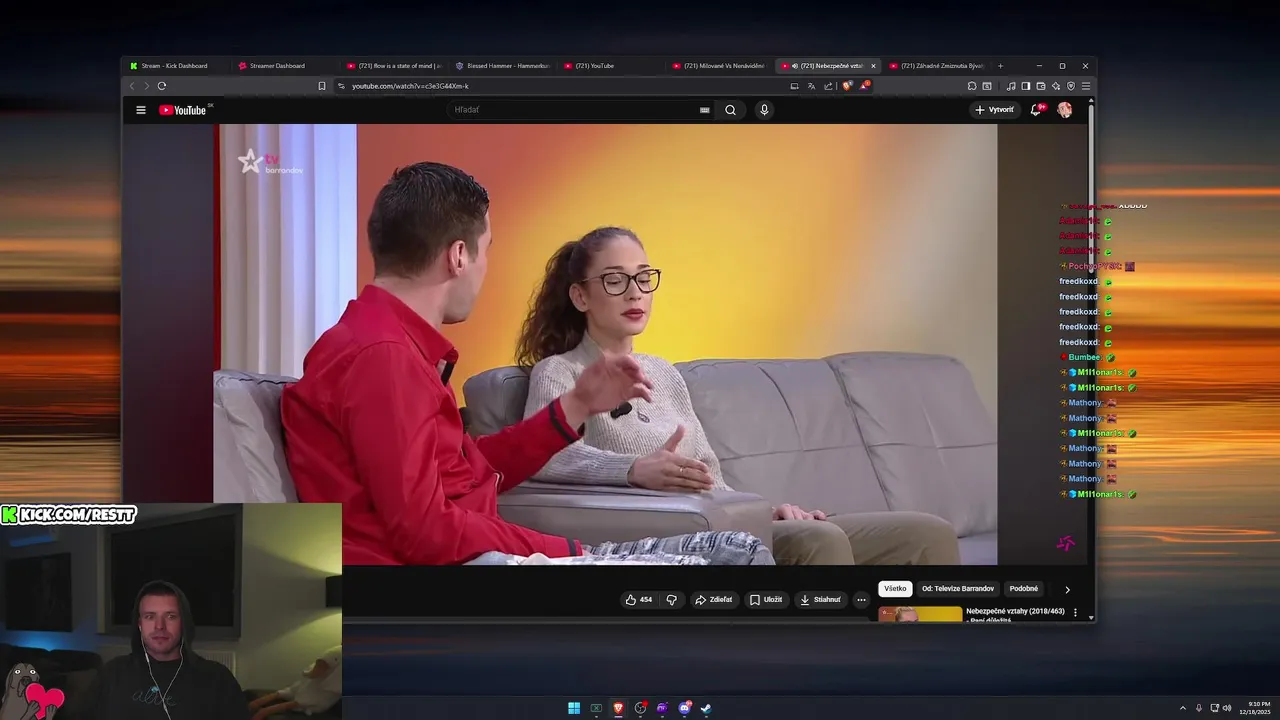Image resolution: width=1280 pixels, height=720 pixels.
Task: Click the magnifier search button
Action: click(x=730, y=110)
